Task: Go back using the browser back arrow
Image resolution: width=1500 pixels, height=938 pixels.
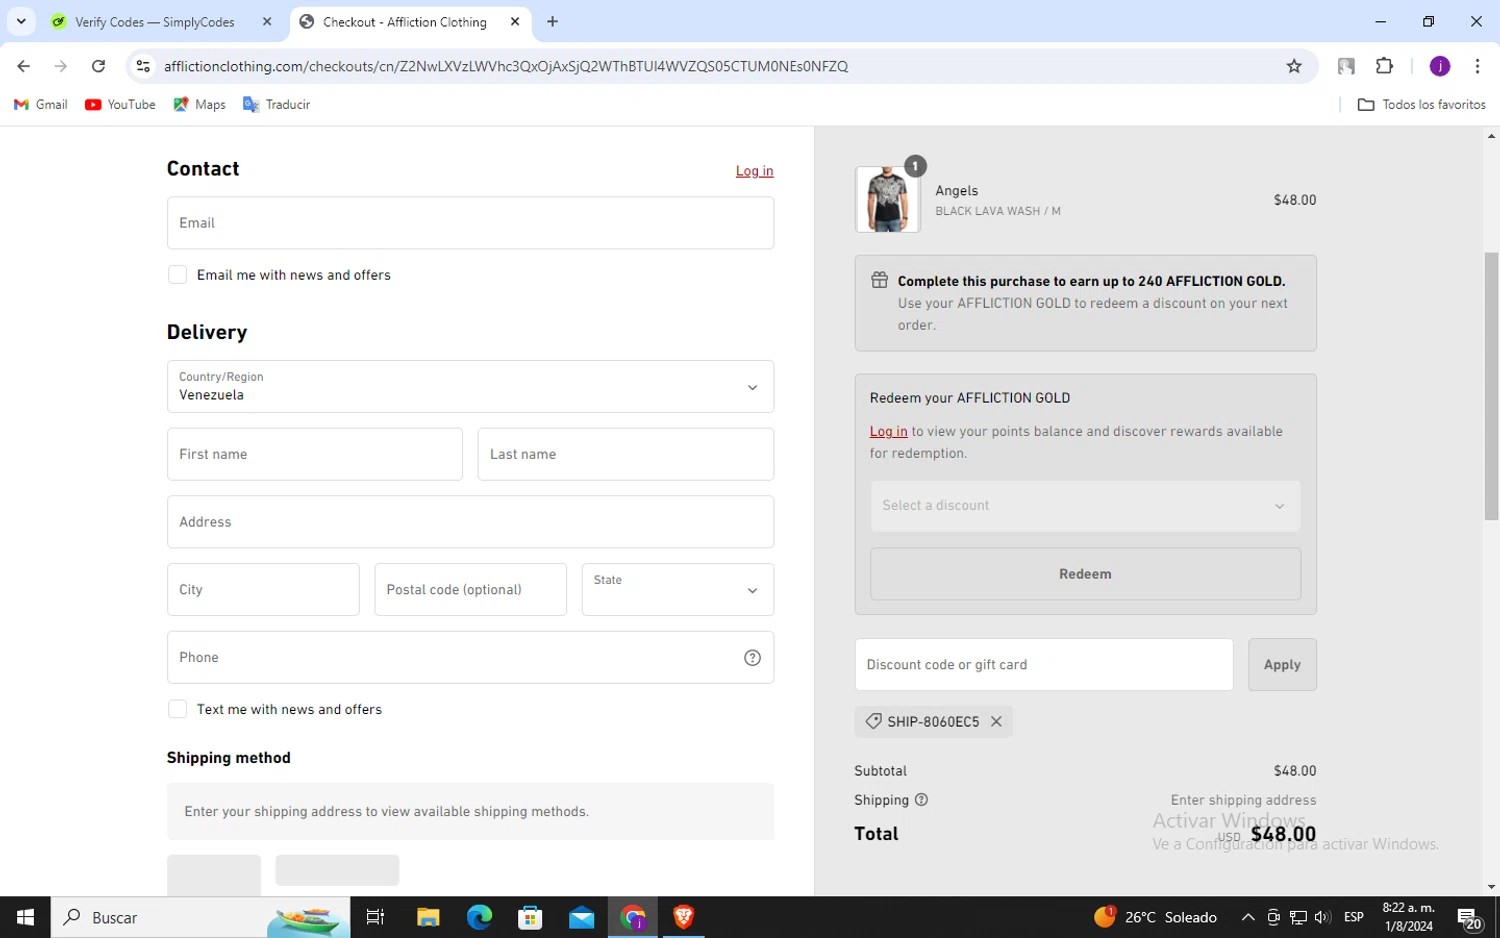Action: click(24, 66)
